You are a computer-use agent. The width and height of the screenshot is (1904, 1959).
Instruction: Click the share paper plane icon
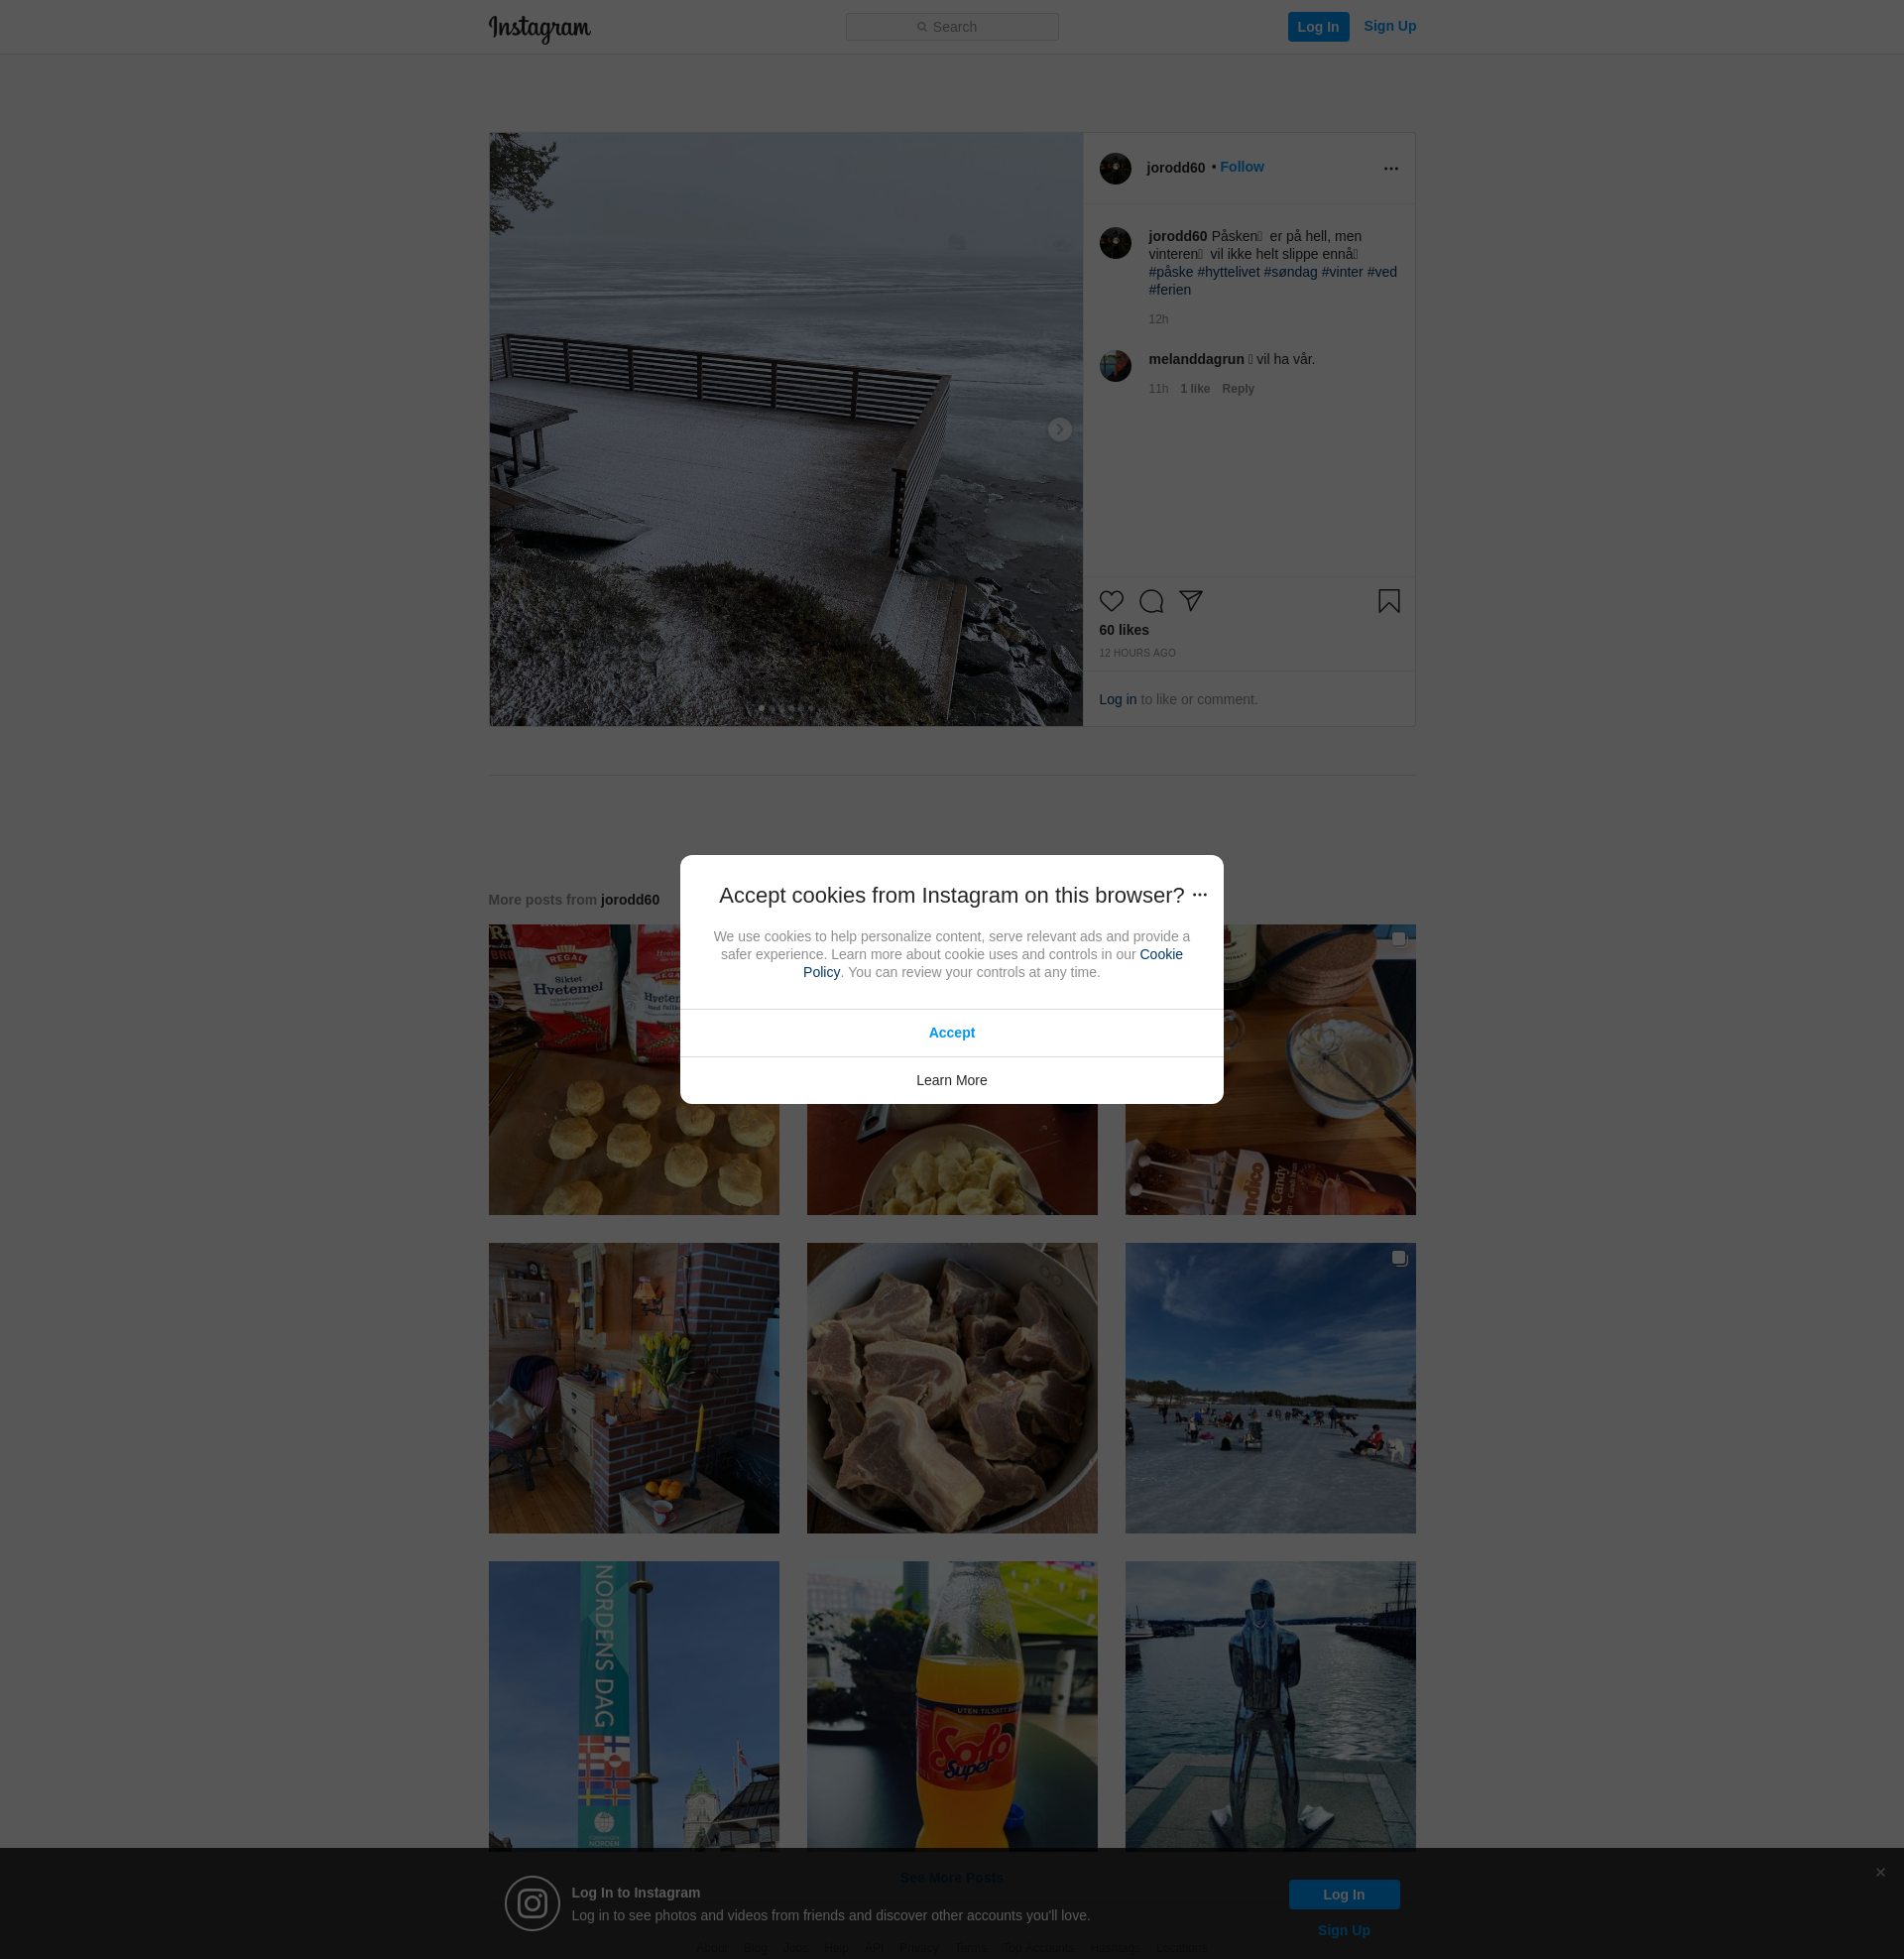coord(1190,600)
